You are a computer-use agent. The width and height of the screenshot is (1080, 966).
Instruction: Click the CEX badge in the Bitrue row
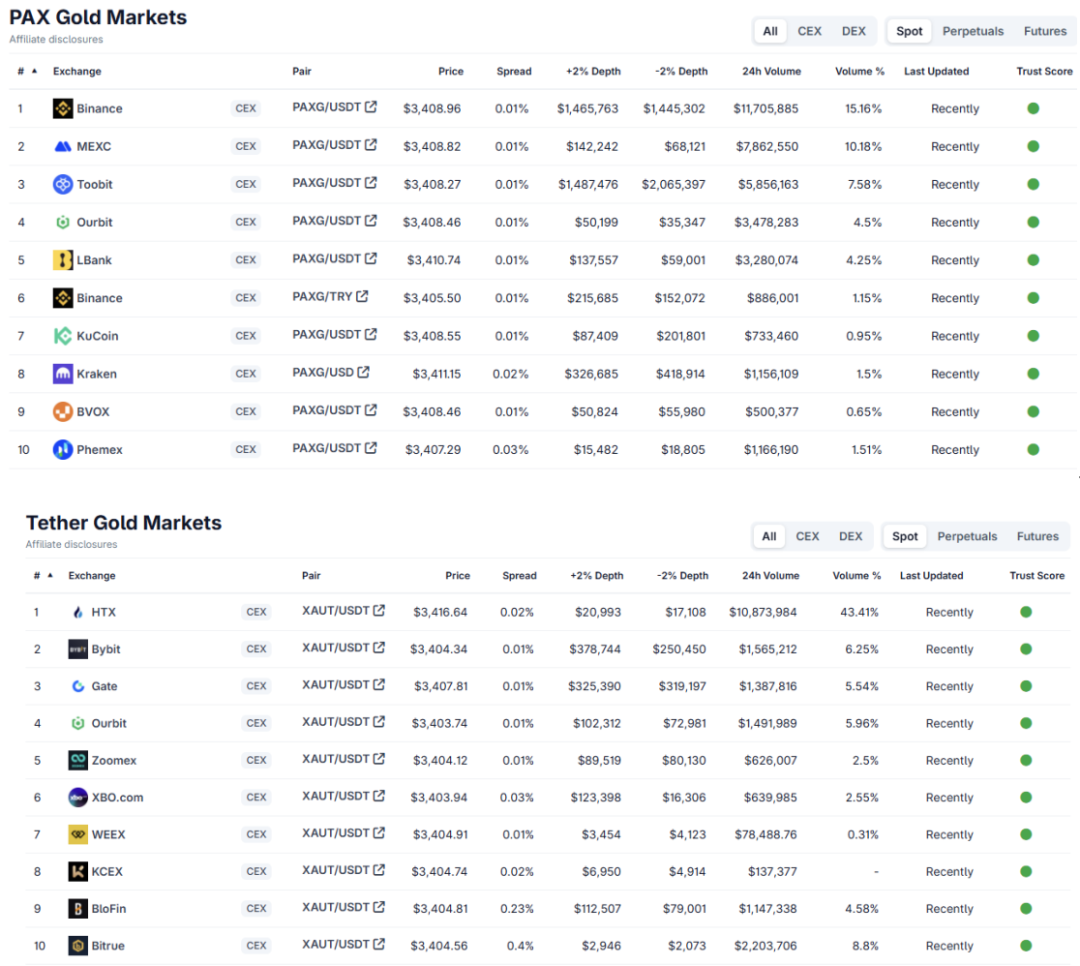[257, 946]
